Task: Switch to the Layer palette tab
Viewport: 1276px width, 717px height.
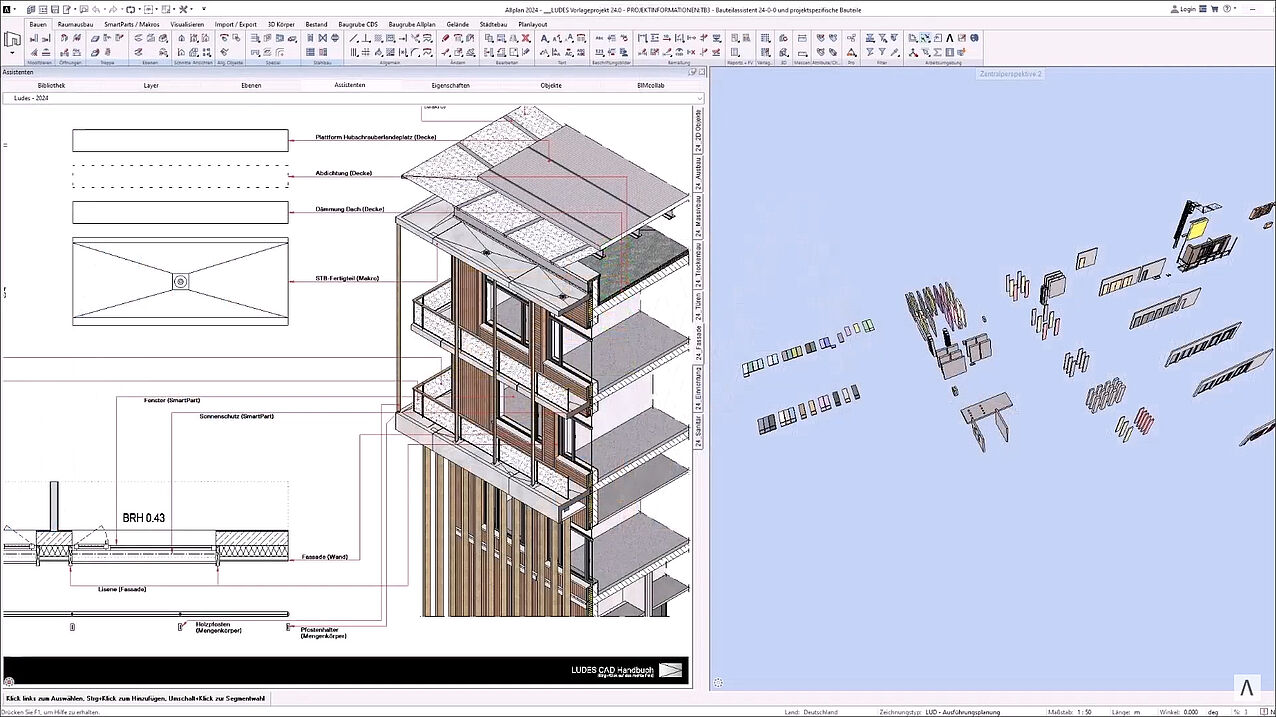Action: point(151,86)
